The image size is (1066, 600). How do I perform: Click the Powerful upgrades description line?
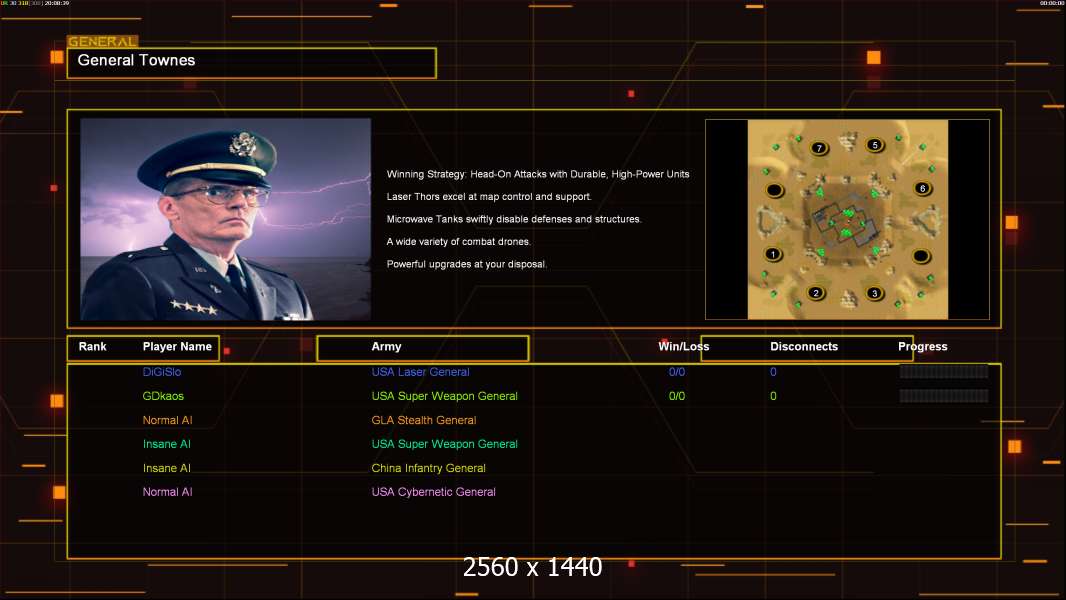[467, 264]
